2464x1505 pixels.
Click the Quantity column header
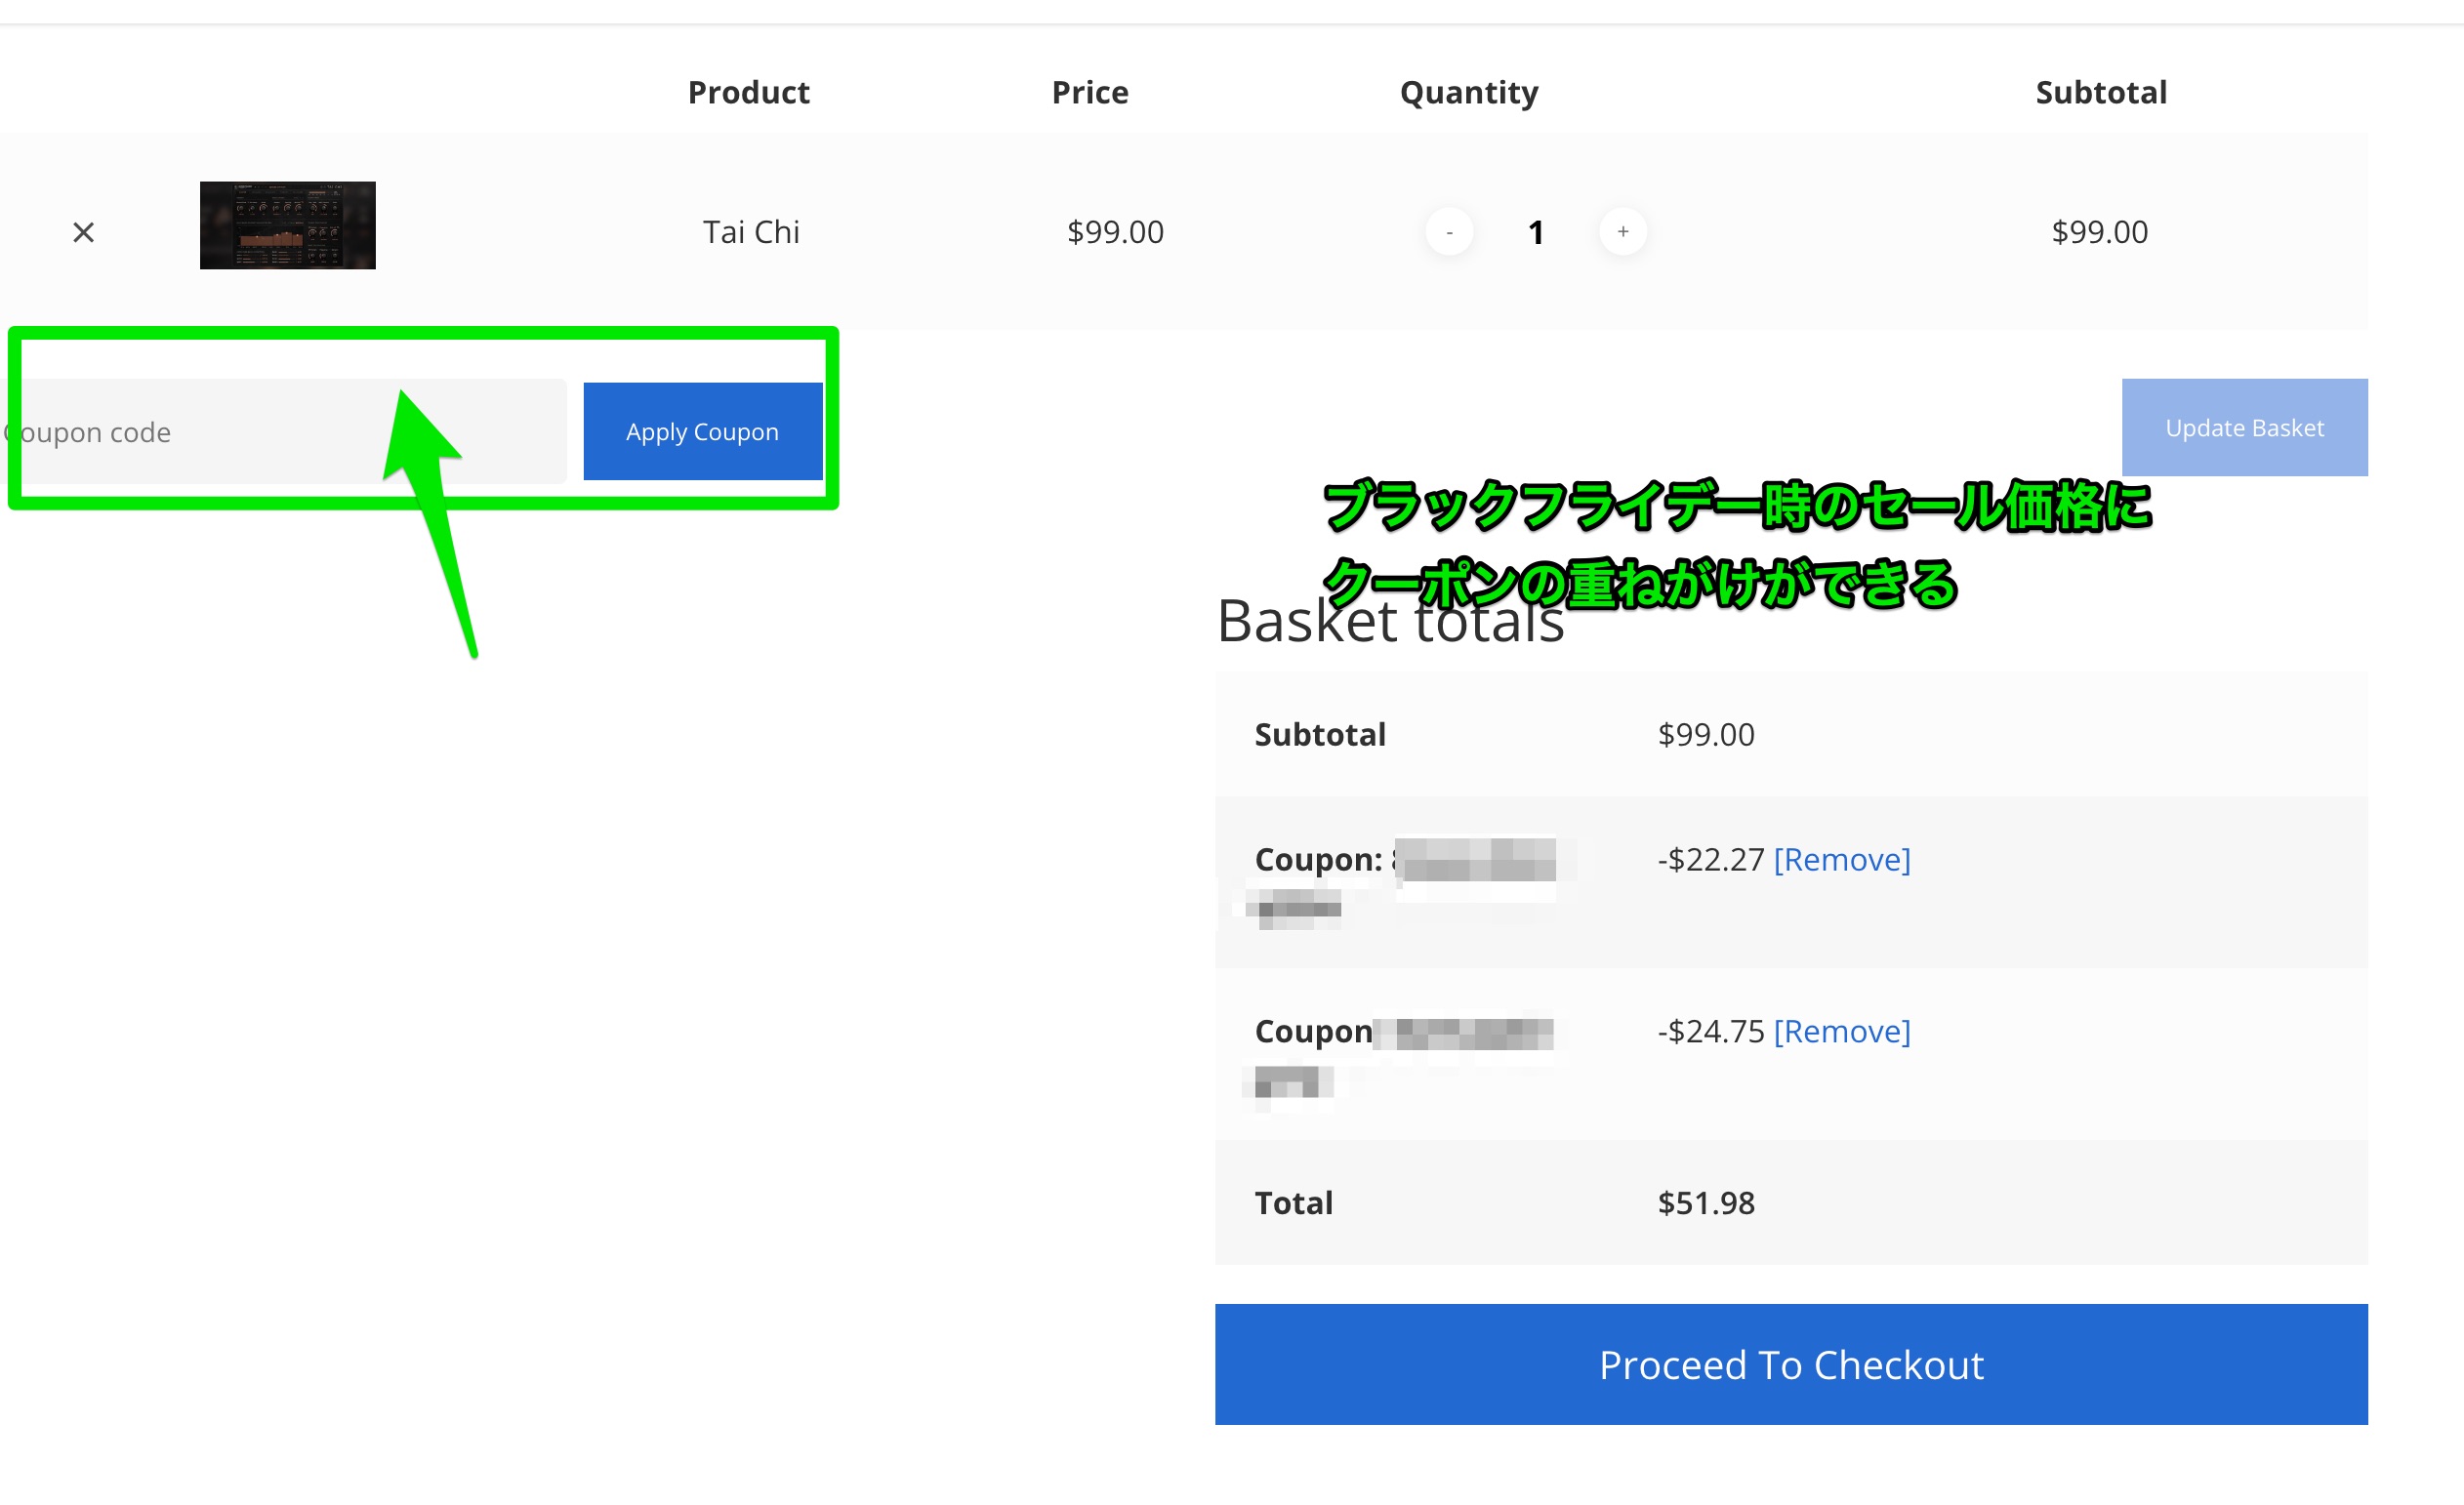pos(1468,92)
